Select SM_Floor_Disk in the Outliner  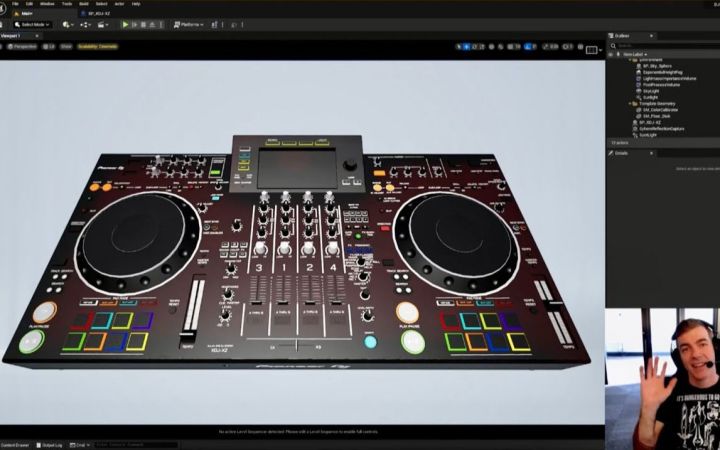657,116
